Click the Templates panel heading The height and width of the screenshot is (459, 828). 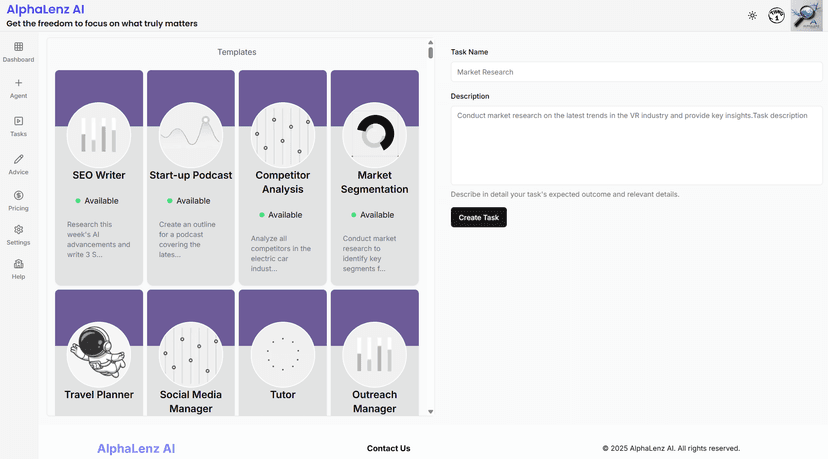click(237, 52)
